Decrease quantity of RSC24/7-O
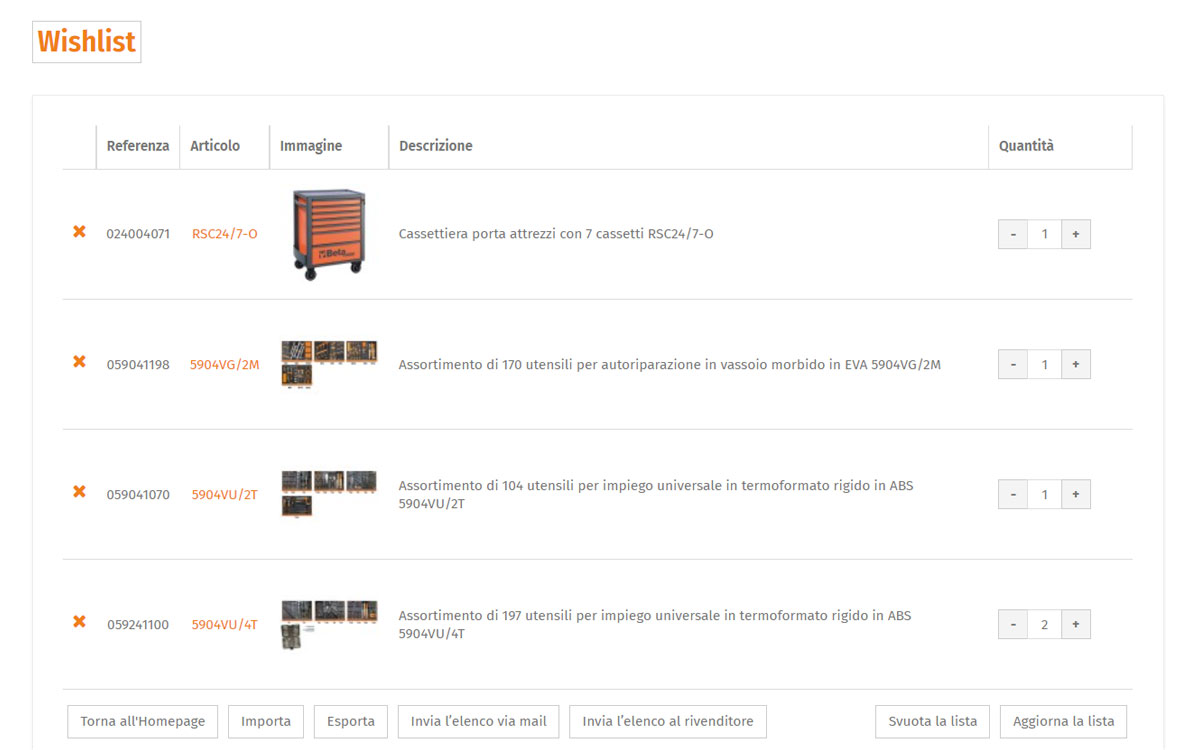 (1013, 234)
